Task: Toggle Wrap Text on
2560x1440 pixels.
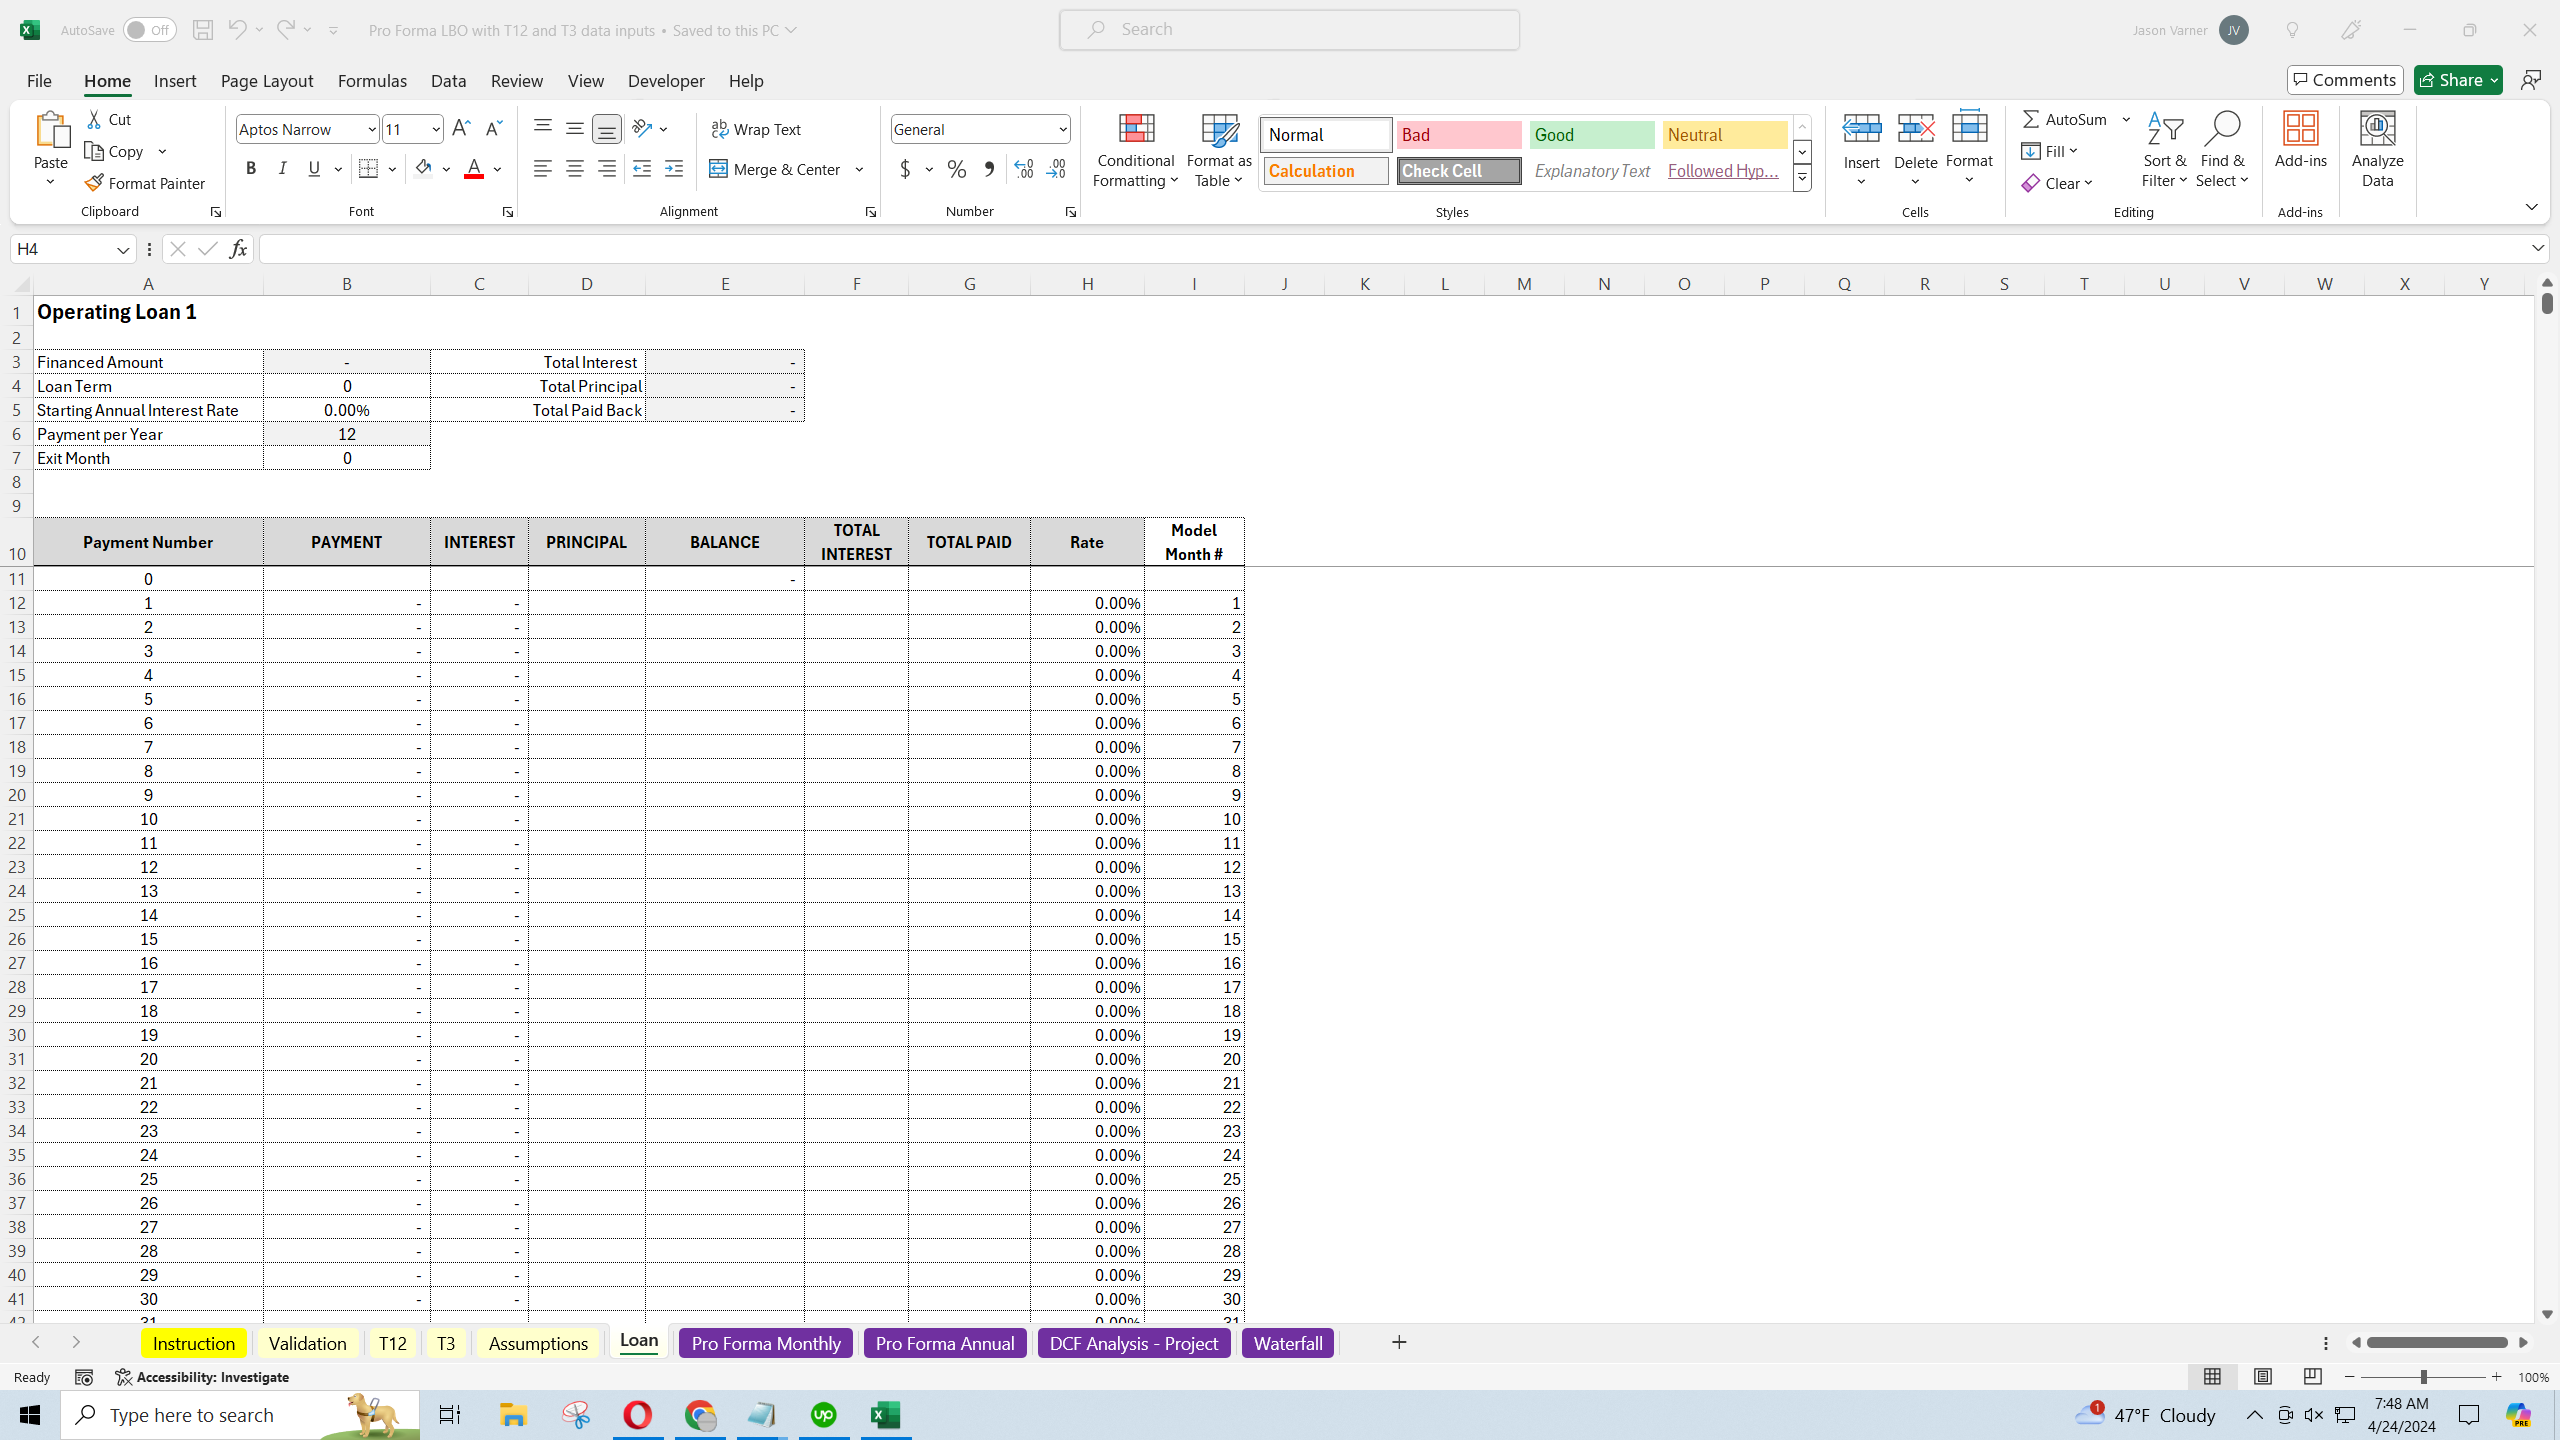Action: pyautogui.click(x=756, y=129)
